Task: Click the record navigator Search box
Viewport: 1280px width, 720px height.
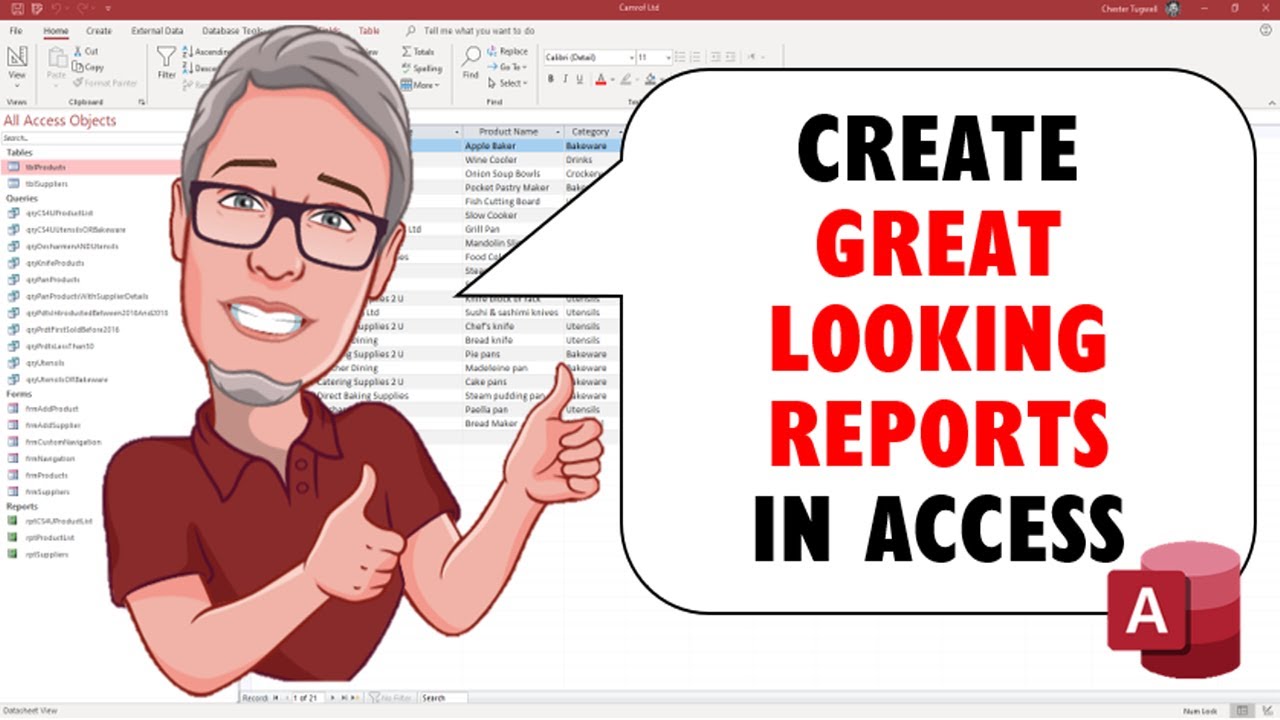Action: click(x=443, y=697)
